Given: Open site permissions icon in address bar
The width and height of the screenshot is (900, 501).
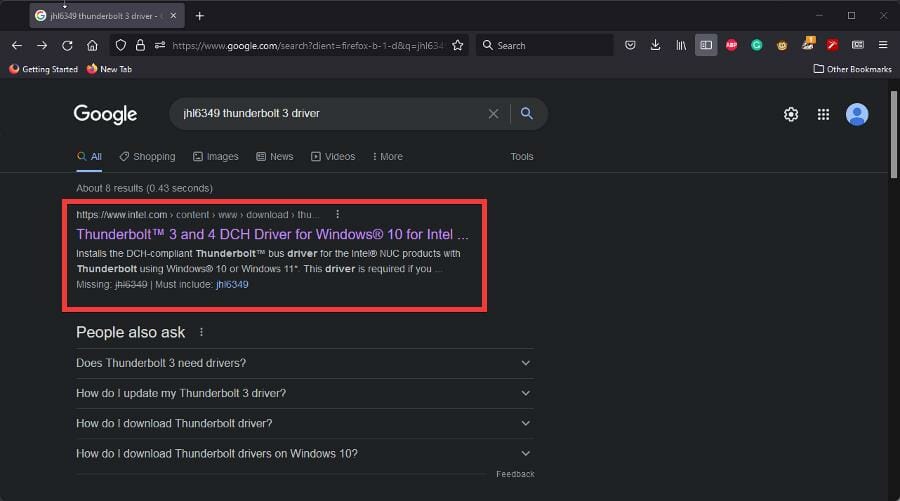Looking at the screenshot, I should (160, 45).
